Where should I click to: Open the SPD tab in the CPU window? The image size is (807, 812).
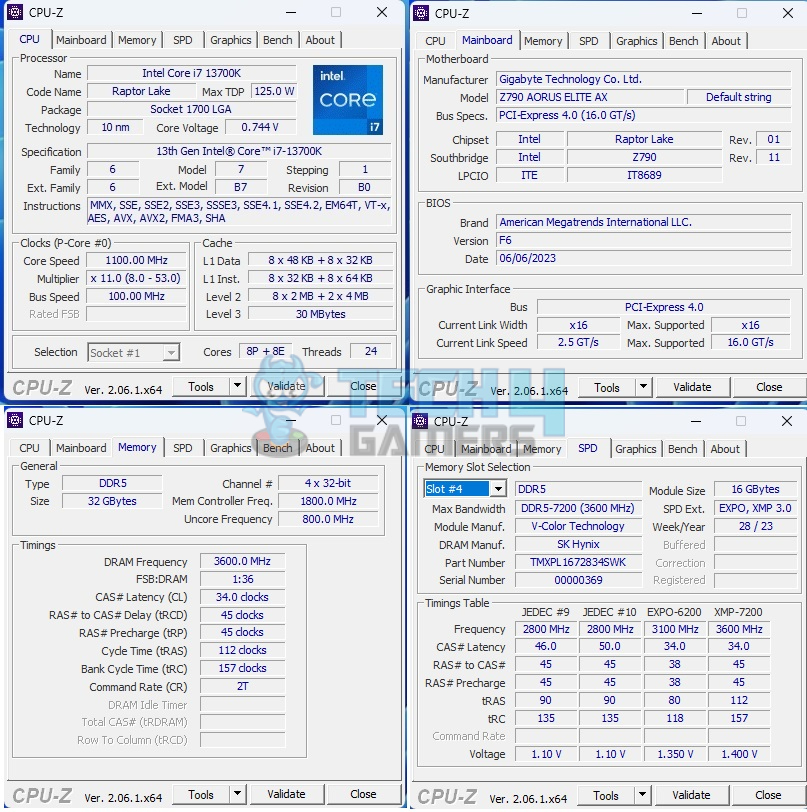[182, 40]
